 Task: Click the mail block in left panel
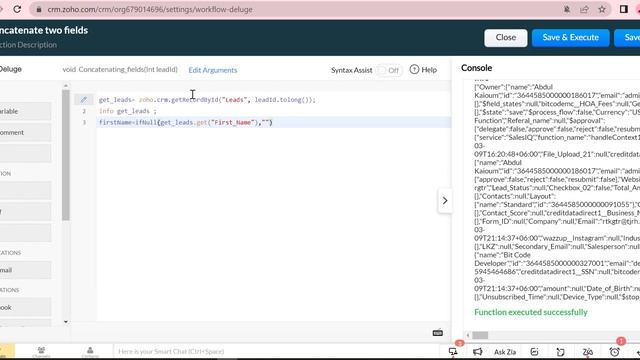(25, 270)
